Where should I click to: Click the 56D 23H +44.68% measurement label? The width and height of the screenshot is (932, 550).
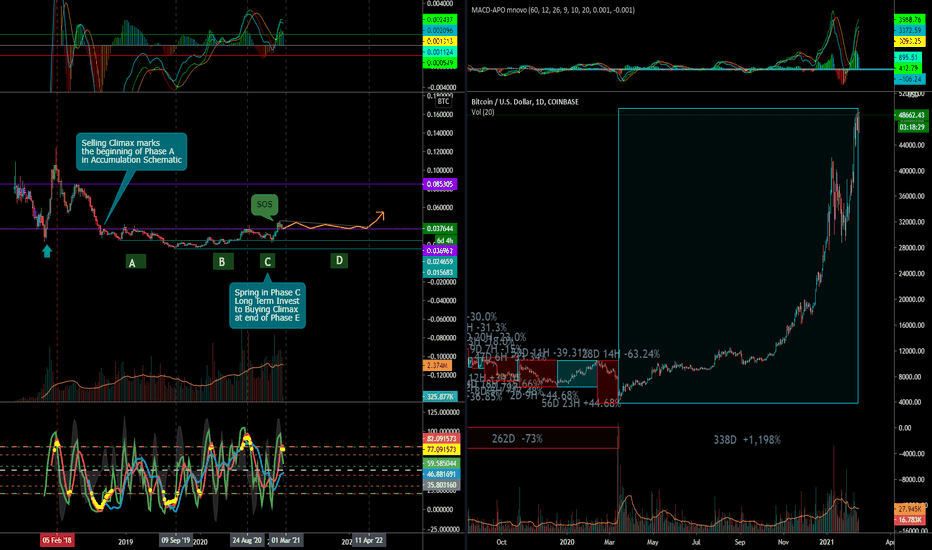tap(581, 404)
